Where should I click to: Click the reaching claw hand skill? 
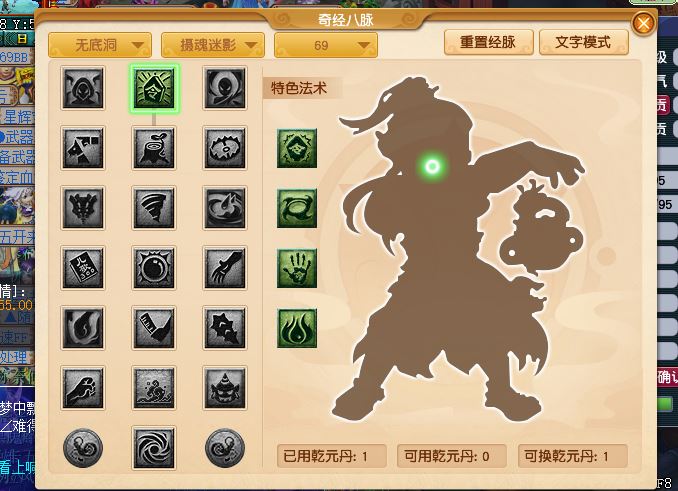click(x=225, y=268)
